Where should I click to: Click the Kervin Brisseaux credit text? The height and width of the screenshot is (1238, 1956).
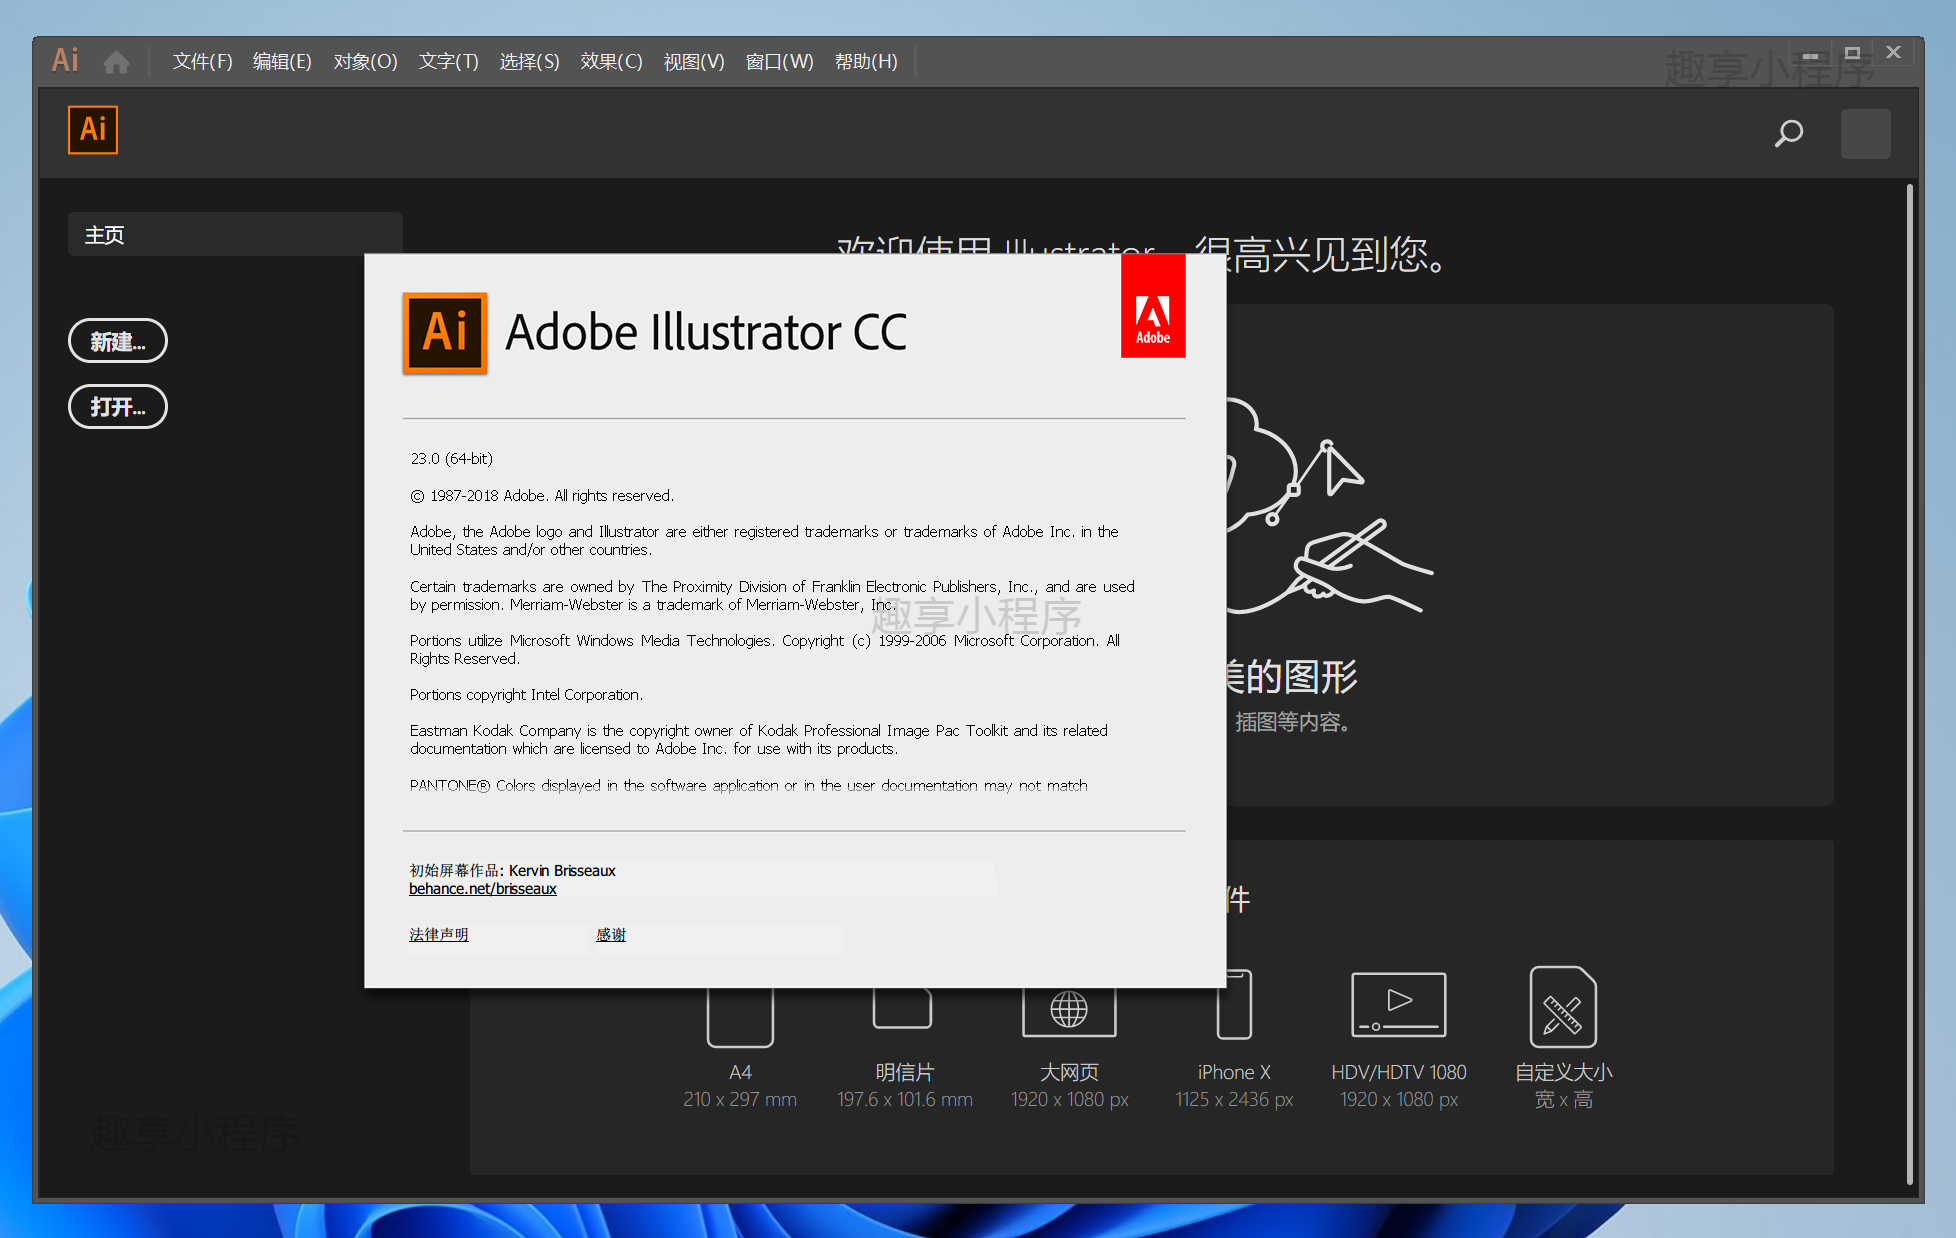point(562,871)
